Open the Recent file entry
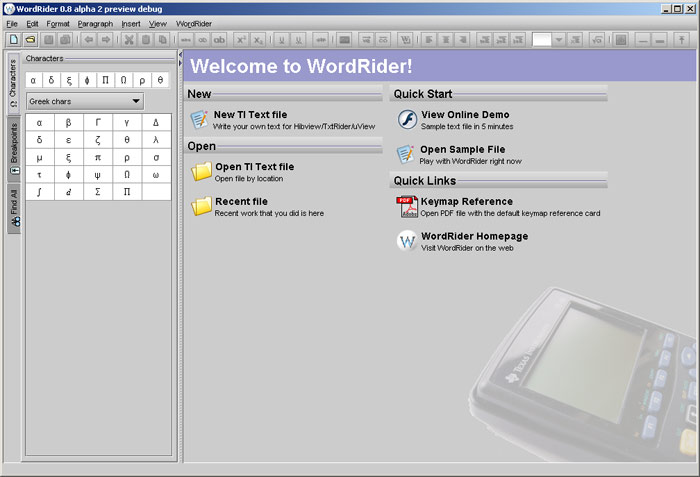This screenshot has width=700, height=477. (242, 201)
